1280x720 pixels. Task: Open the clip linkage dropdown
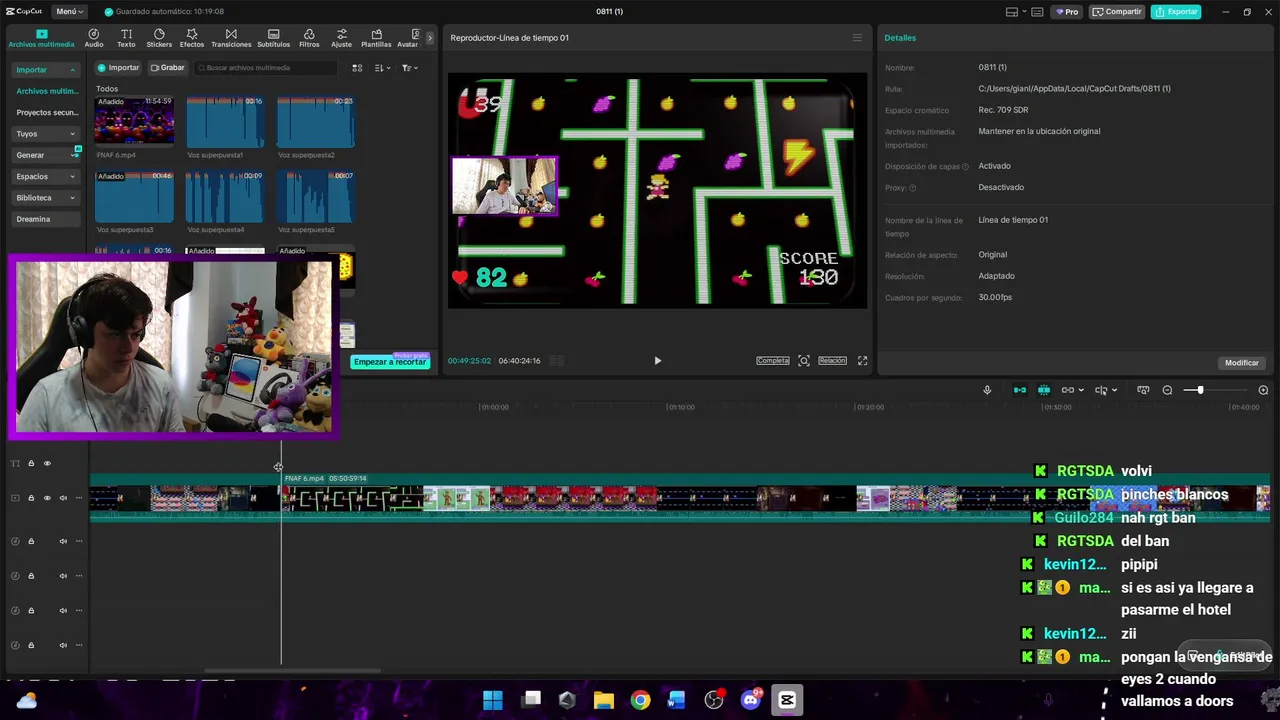[x=1073, y=390]
